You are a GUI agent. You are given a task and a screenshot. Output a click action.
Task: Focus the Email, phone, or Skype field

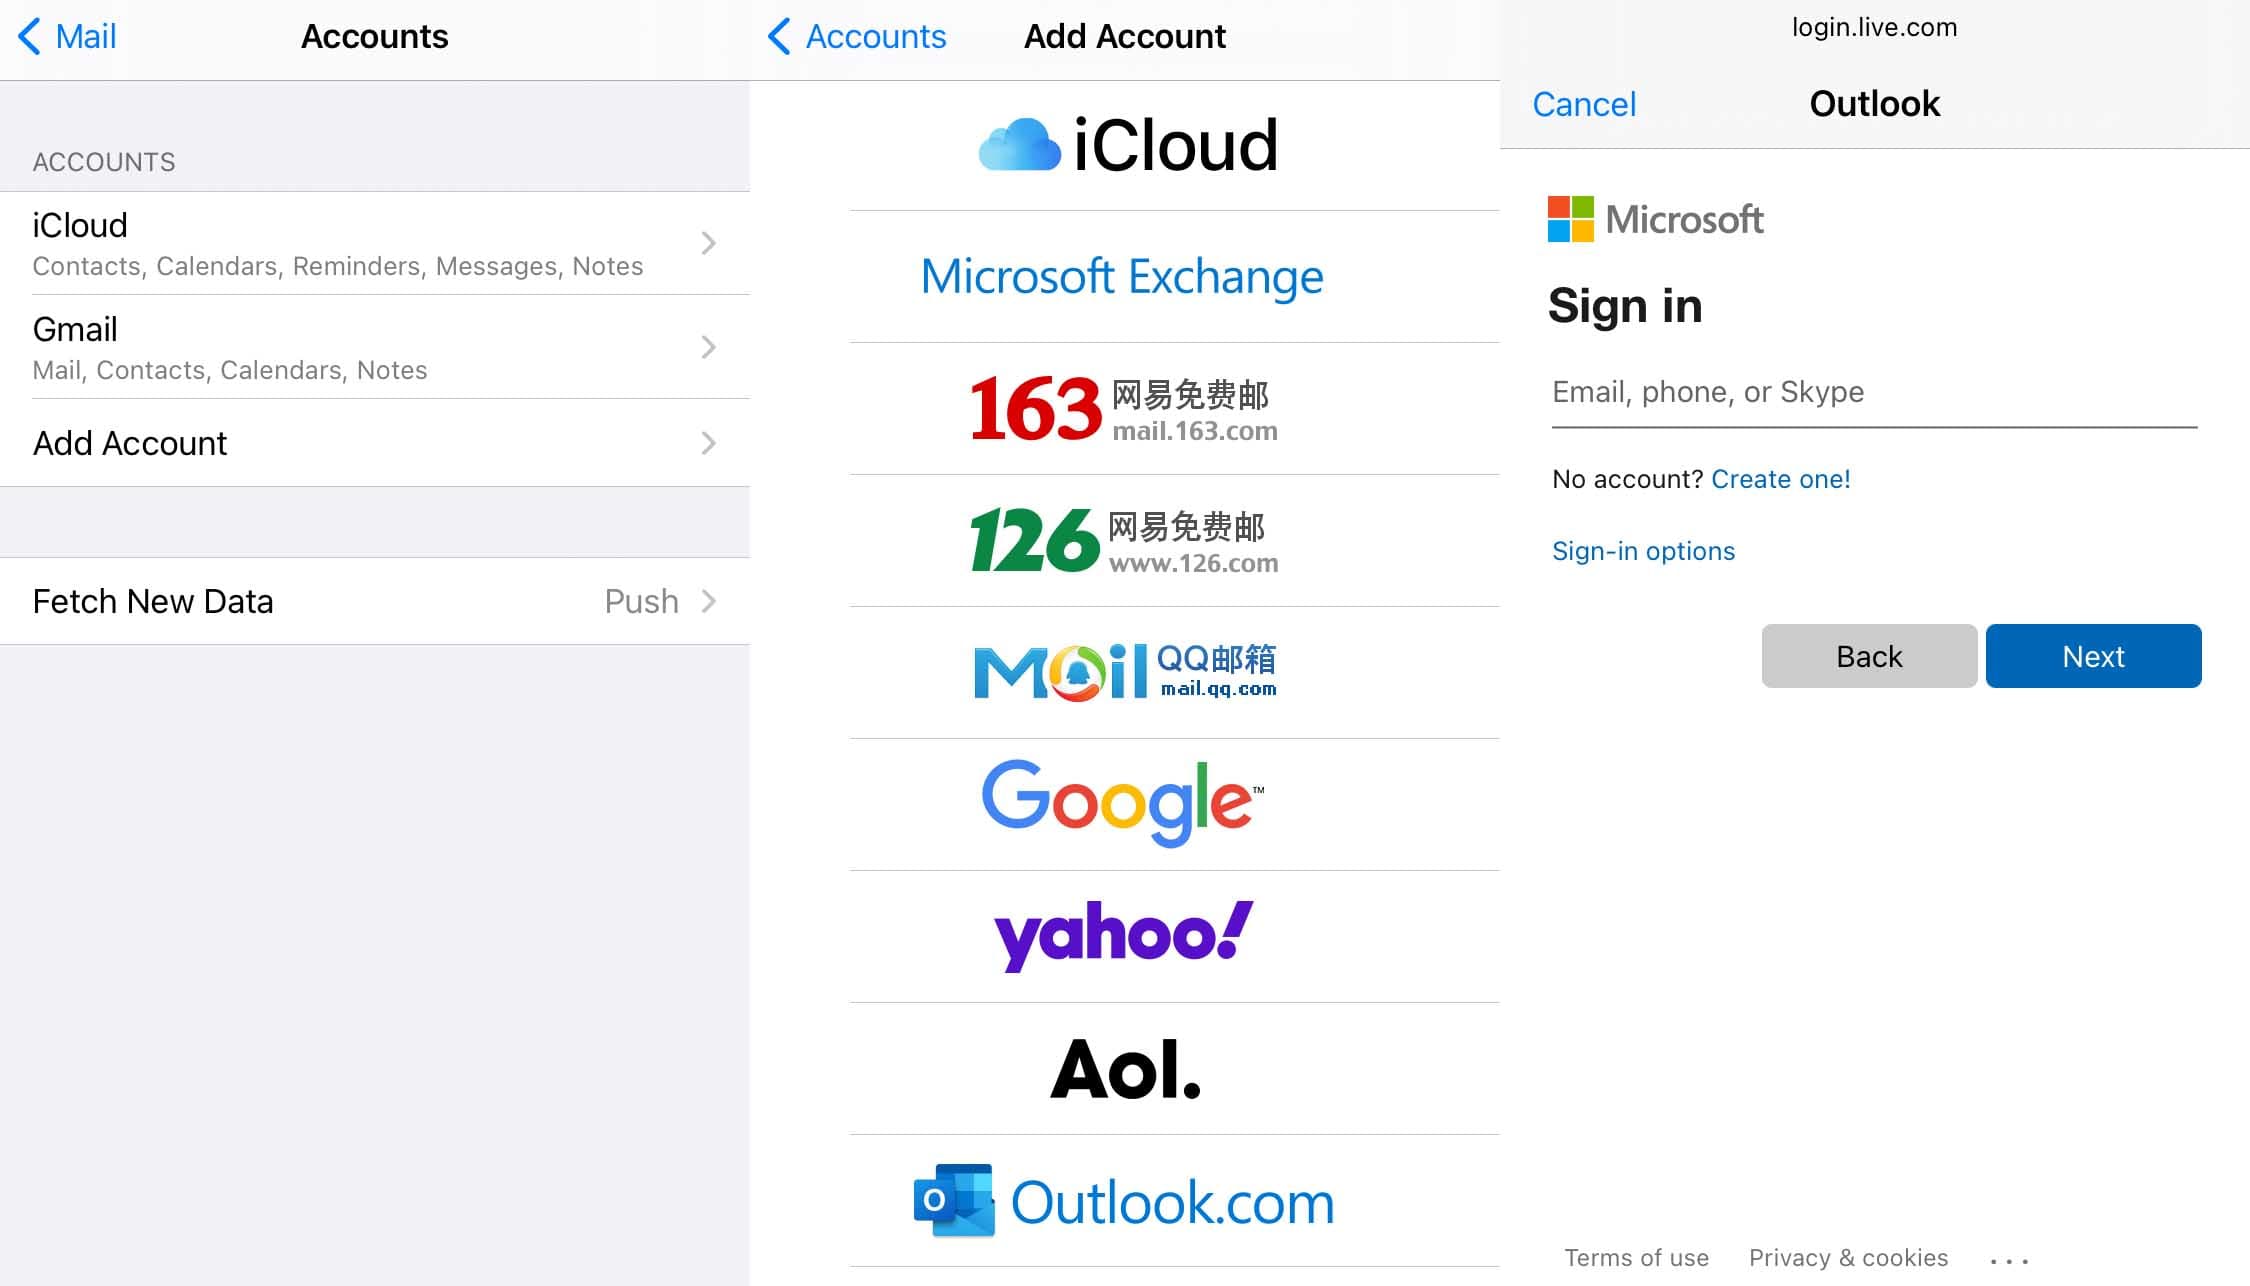click(1873, 392)
